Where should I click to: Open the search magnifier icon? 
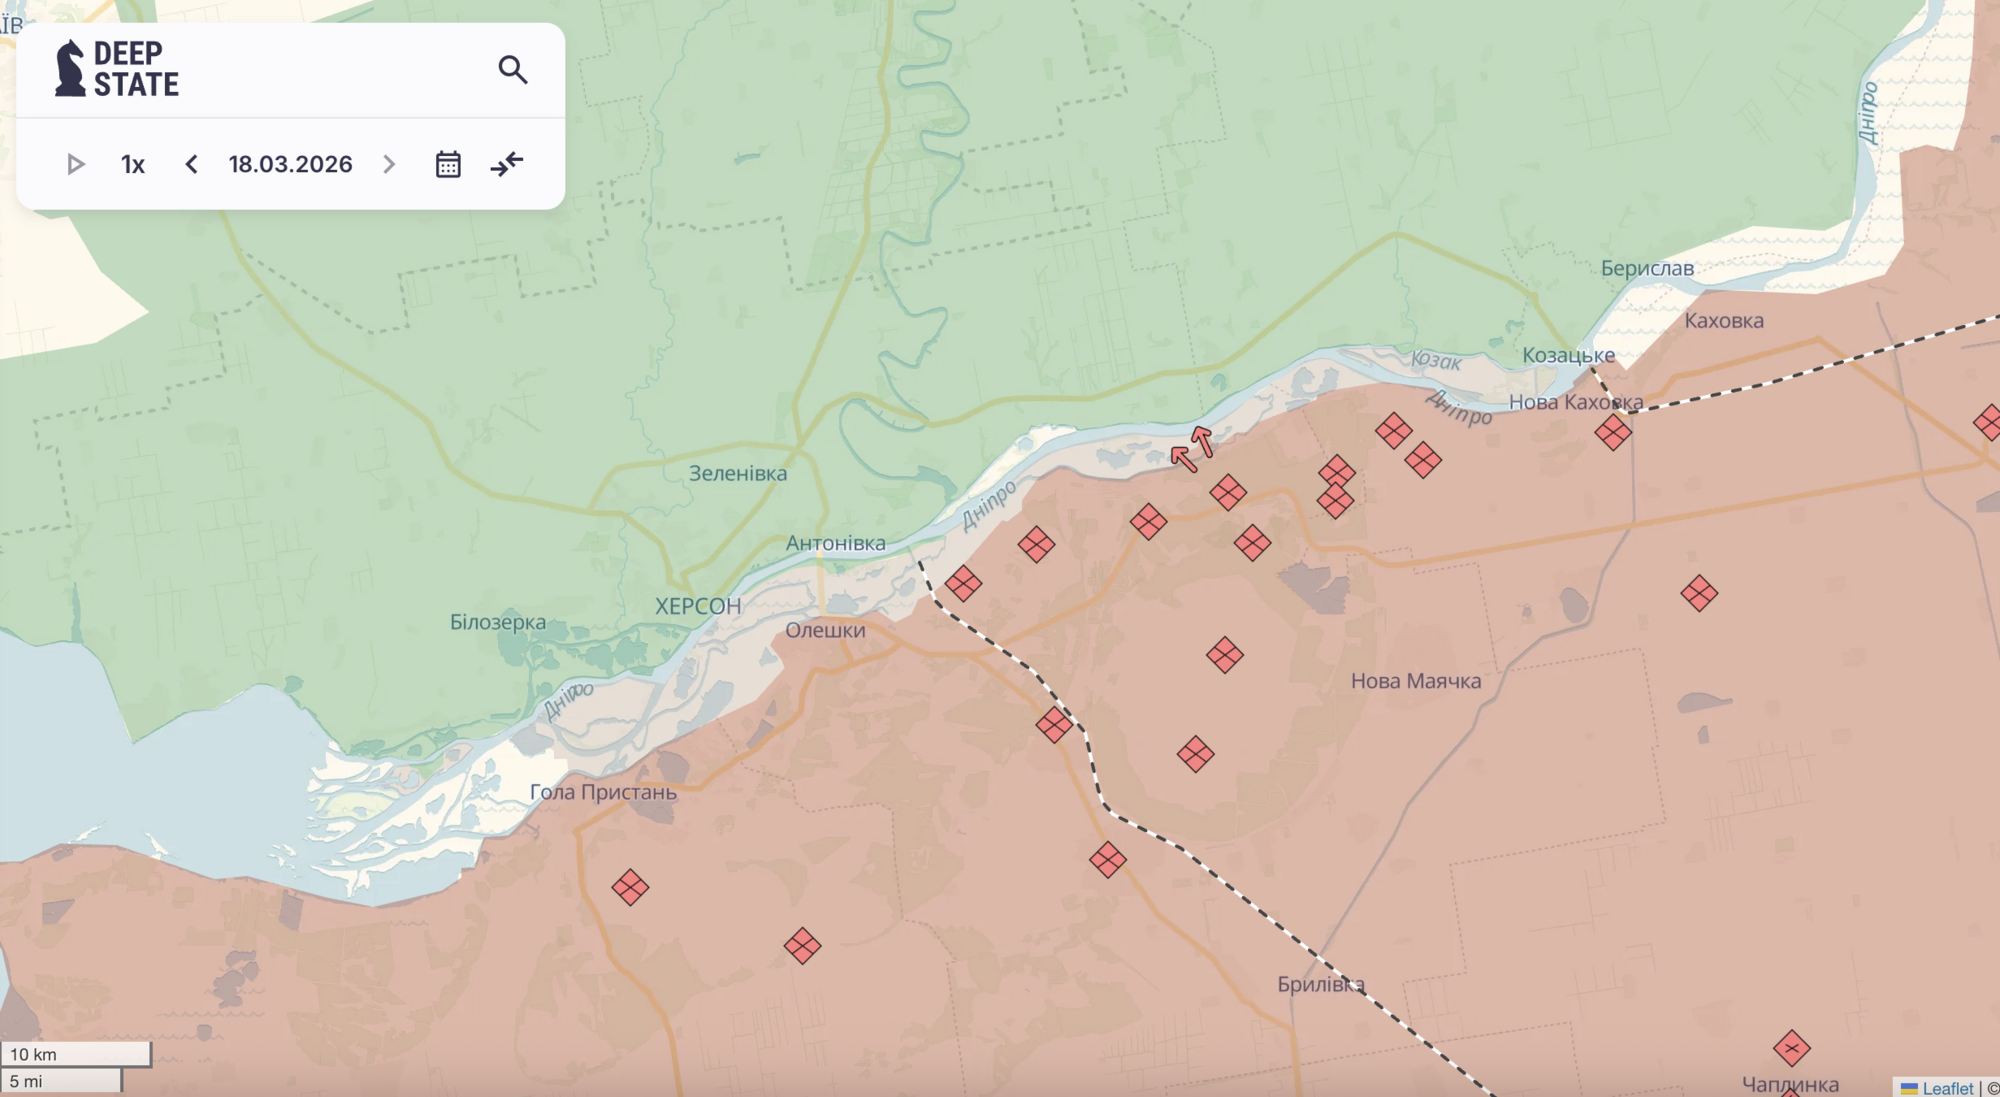point(513,69)
